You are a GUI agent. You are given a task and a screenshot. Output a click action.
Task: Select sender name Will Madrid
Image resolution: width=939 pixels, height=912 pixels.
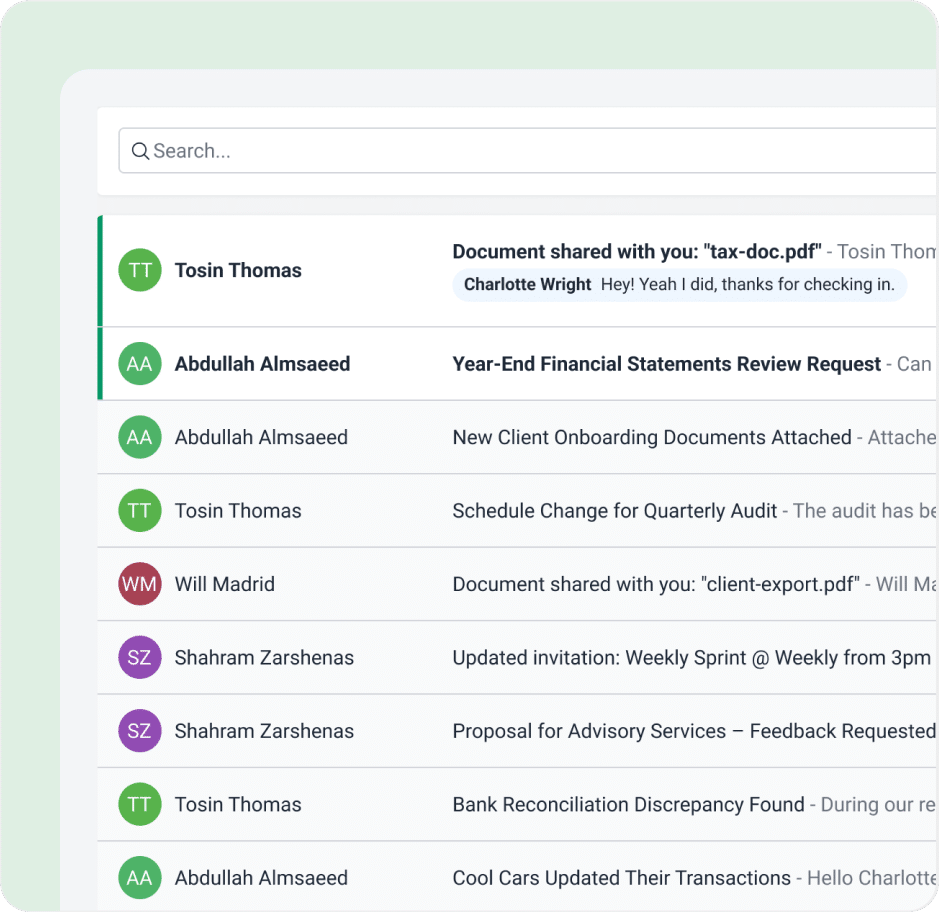225,584
